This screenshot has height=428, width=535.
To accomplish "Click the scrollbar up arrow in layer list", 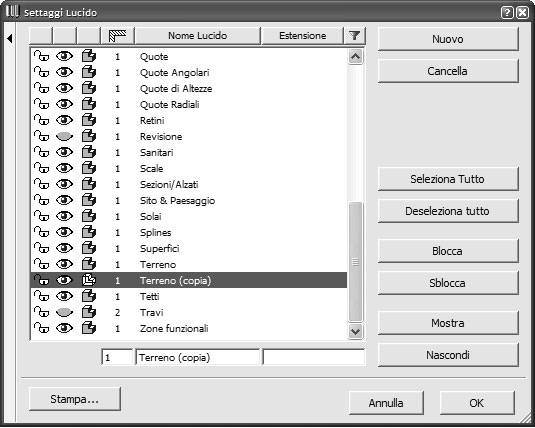I will click(355, 56).
